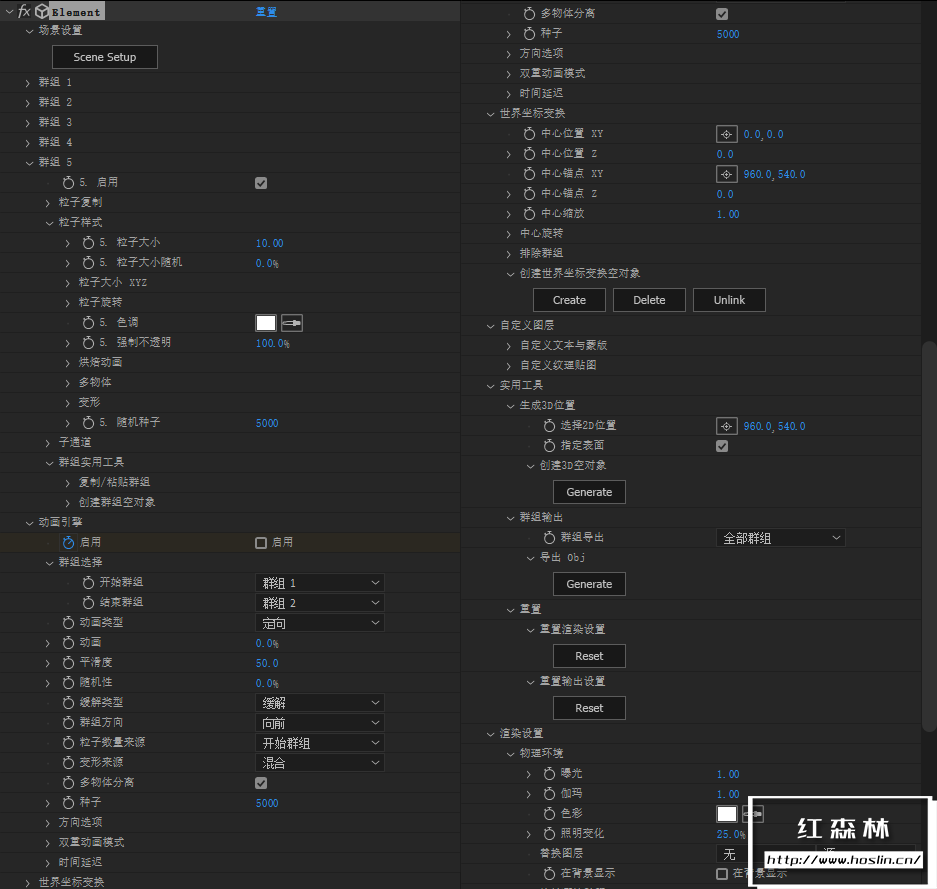Click the position picker for 中心锚点 XY
Screen dimensions: 937x889
[727, 173]
